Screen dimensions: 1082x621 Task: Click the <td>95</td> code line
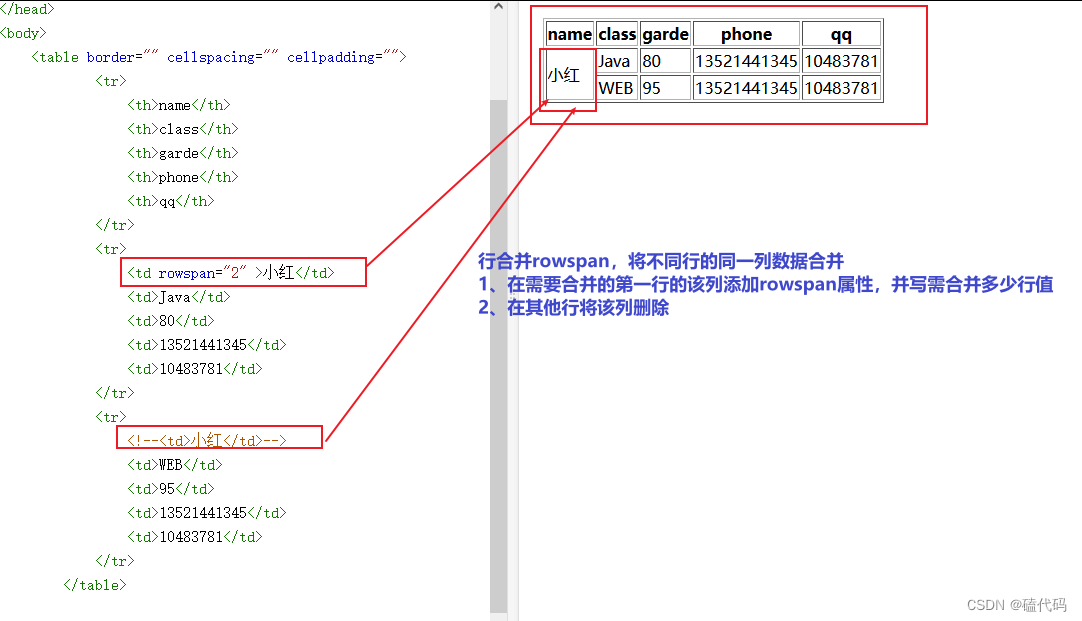pos(171,489)
